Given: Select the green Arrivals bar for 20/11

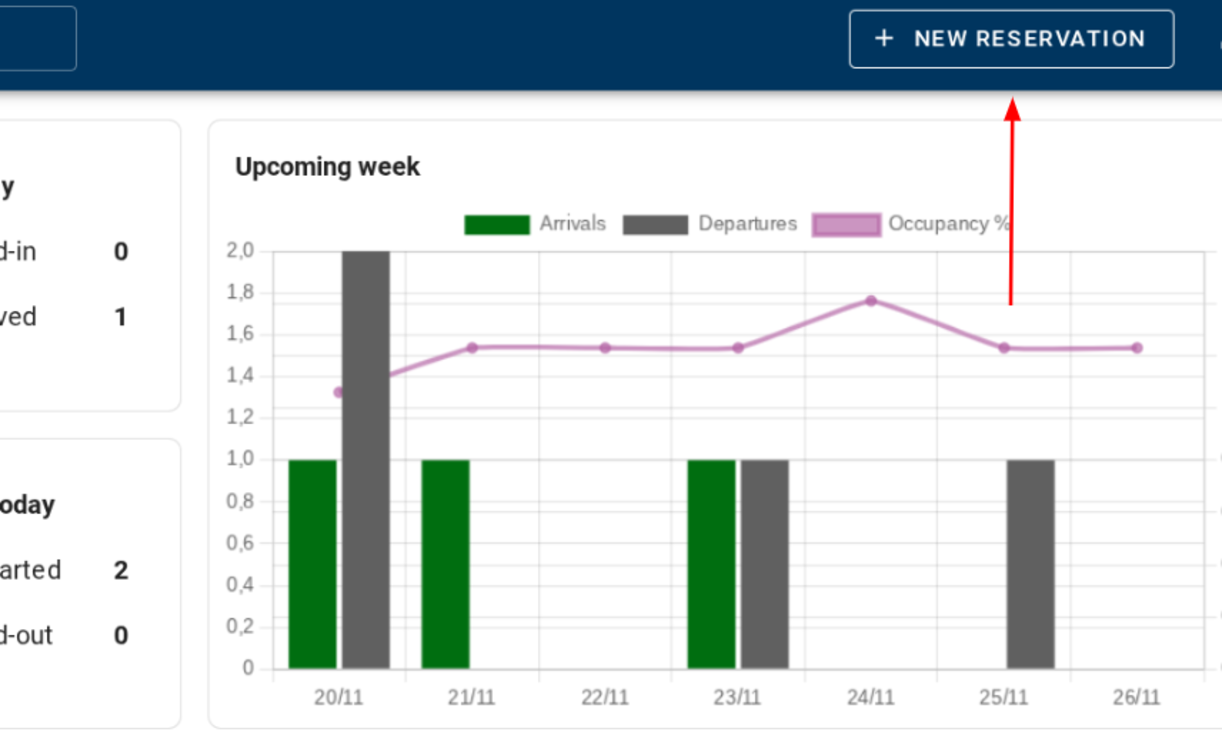Looking at the screenshot, I should [x=312, y=563].
